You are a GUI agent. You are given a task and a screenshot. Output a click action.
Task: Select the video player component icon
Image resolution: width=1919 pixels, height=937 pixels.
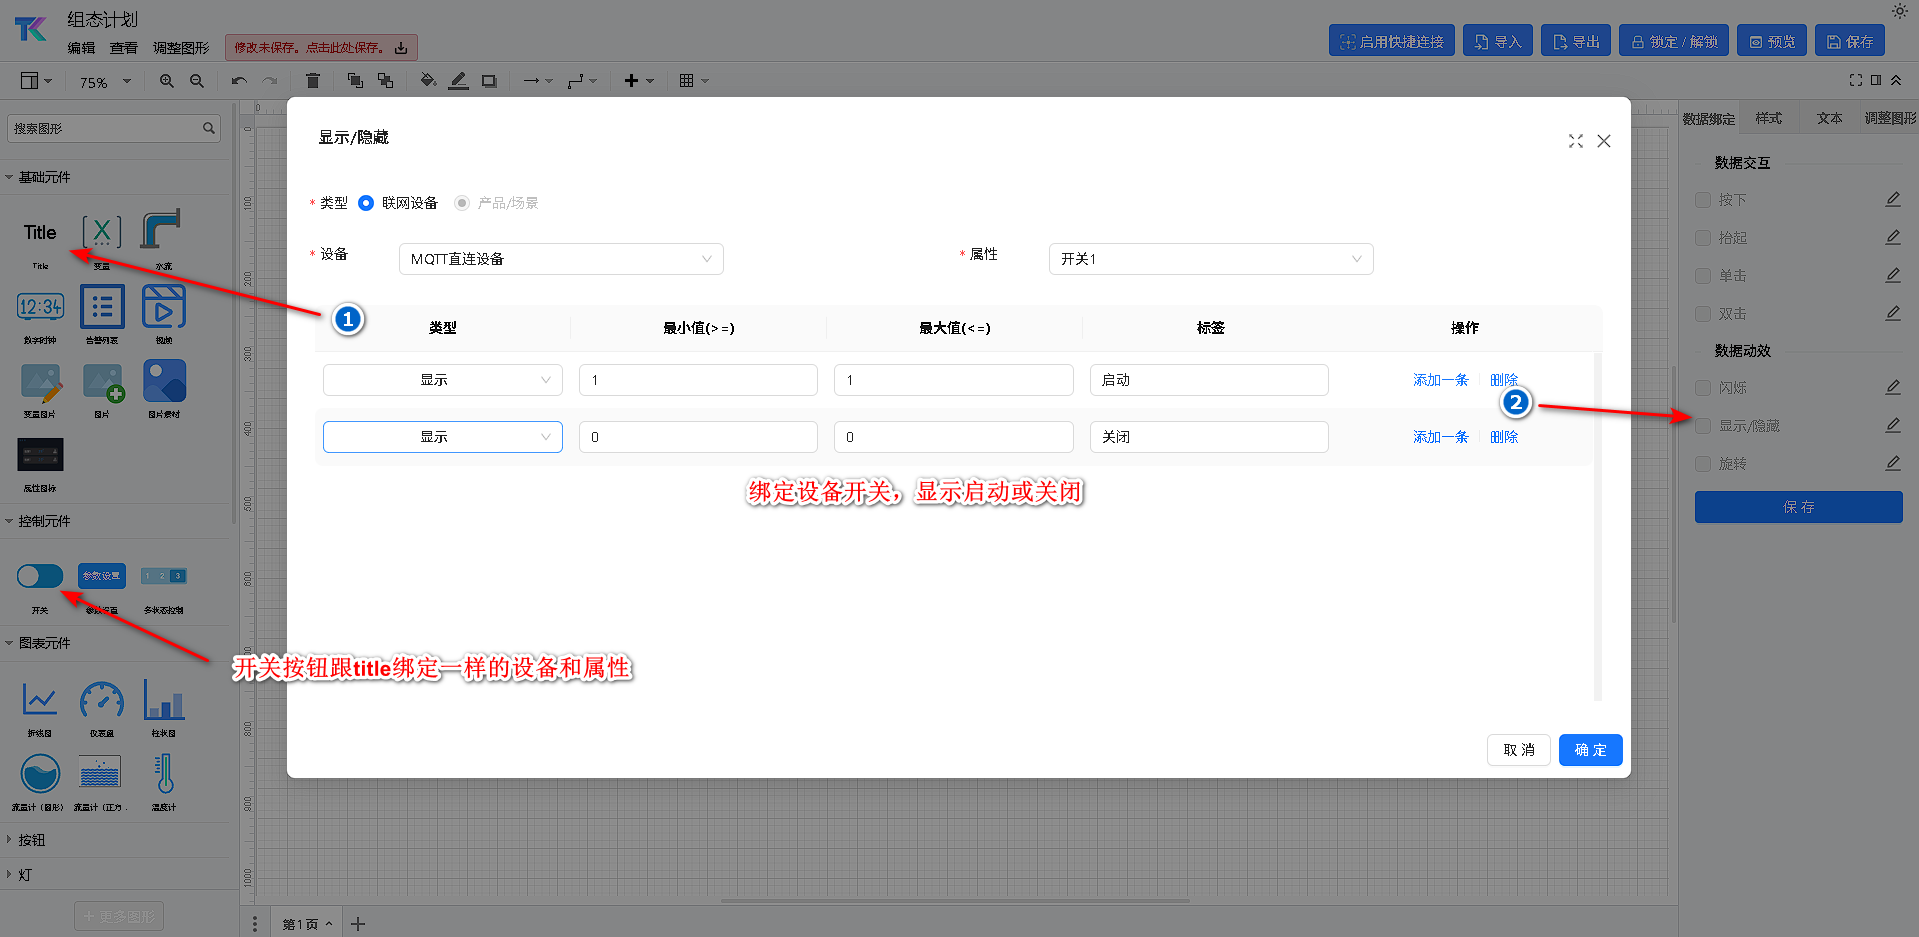pyautogui.click(x=163, y=307)
